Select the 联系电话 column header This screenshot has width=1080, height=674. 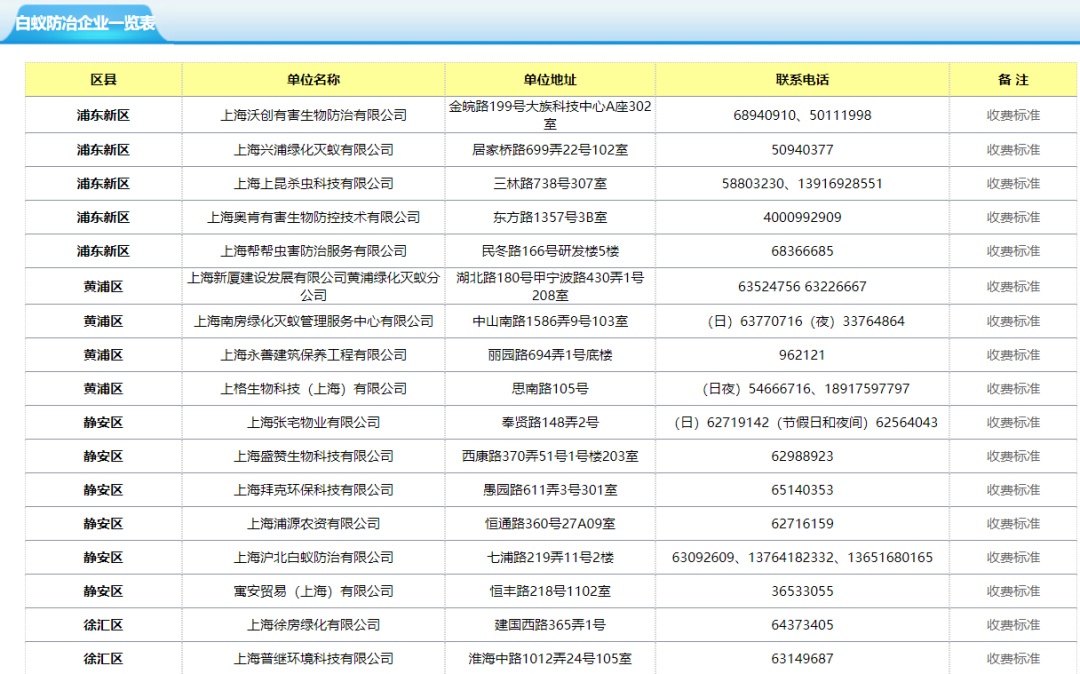pyautogui.click(x=802, y=79)
